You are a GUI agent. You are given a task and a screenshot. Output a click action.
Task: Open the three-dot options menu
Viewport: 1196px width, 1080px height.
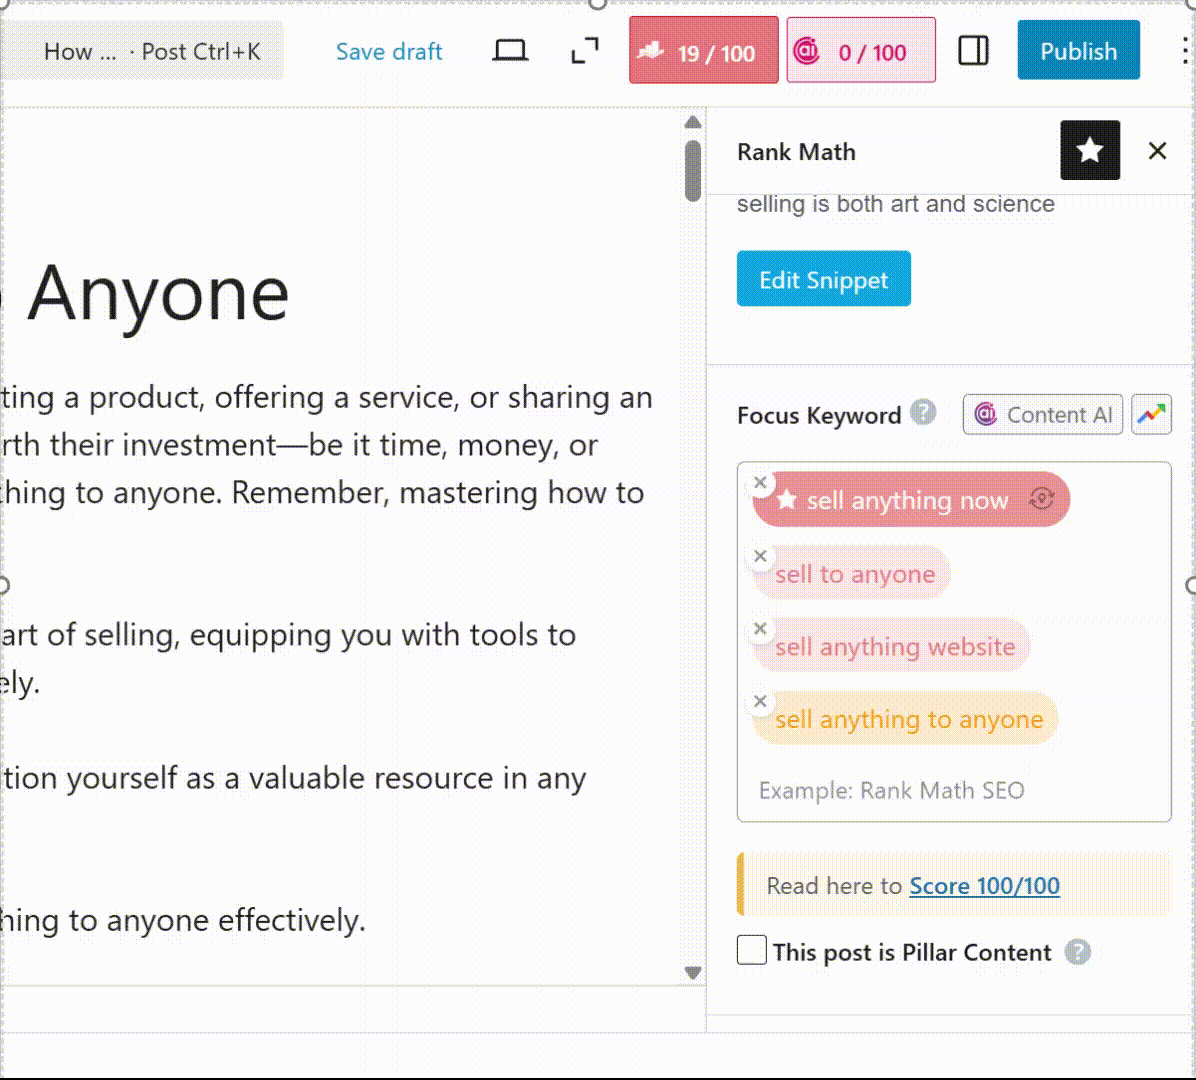1184,51
